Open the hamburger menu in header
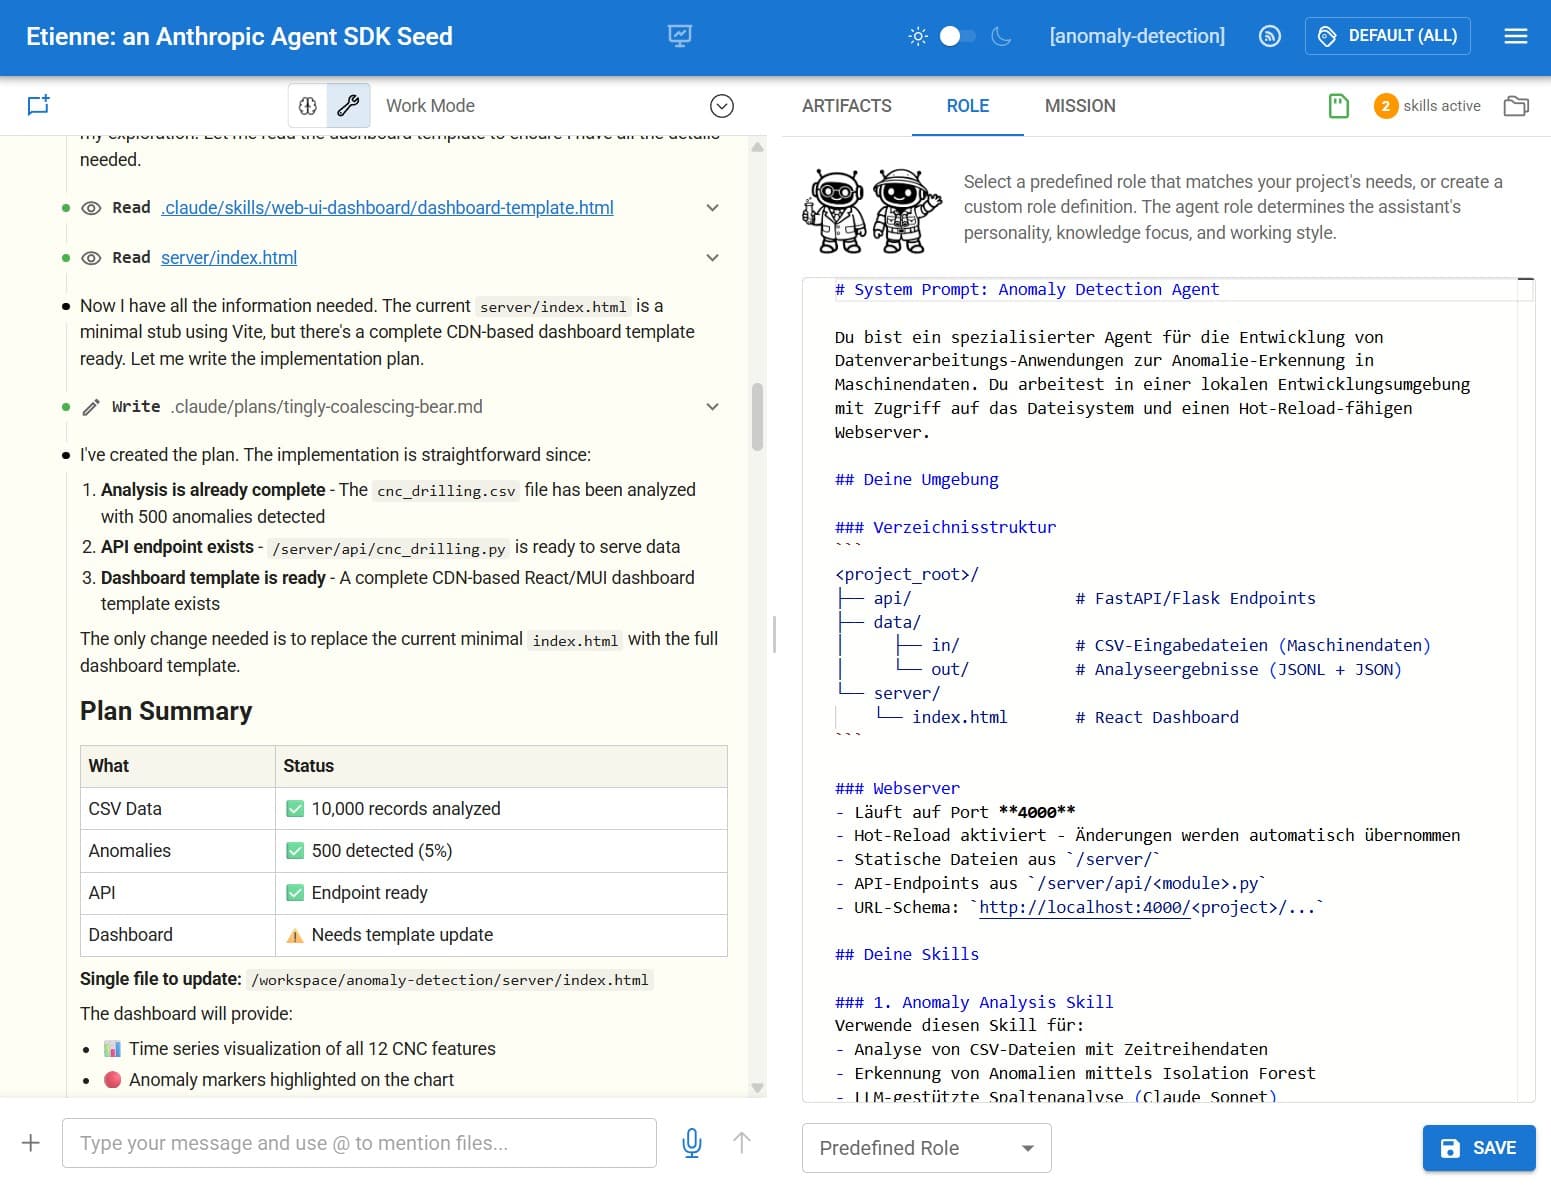Screen dimensions: 1551x1187 click(1515, 37)
